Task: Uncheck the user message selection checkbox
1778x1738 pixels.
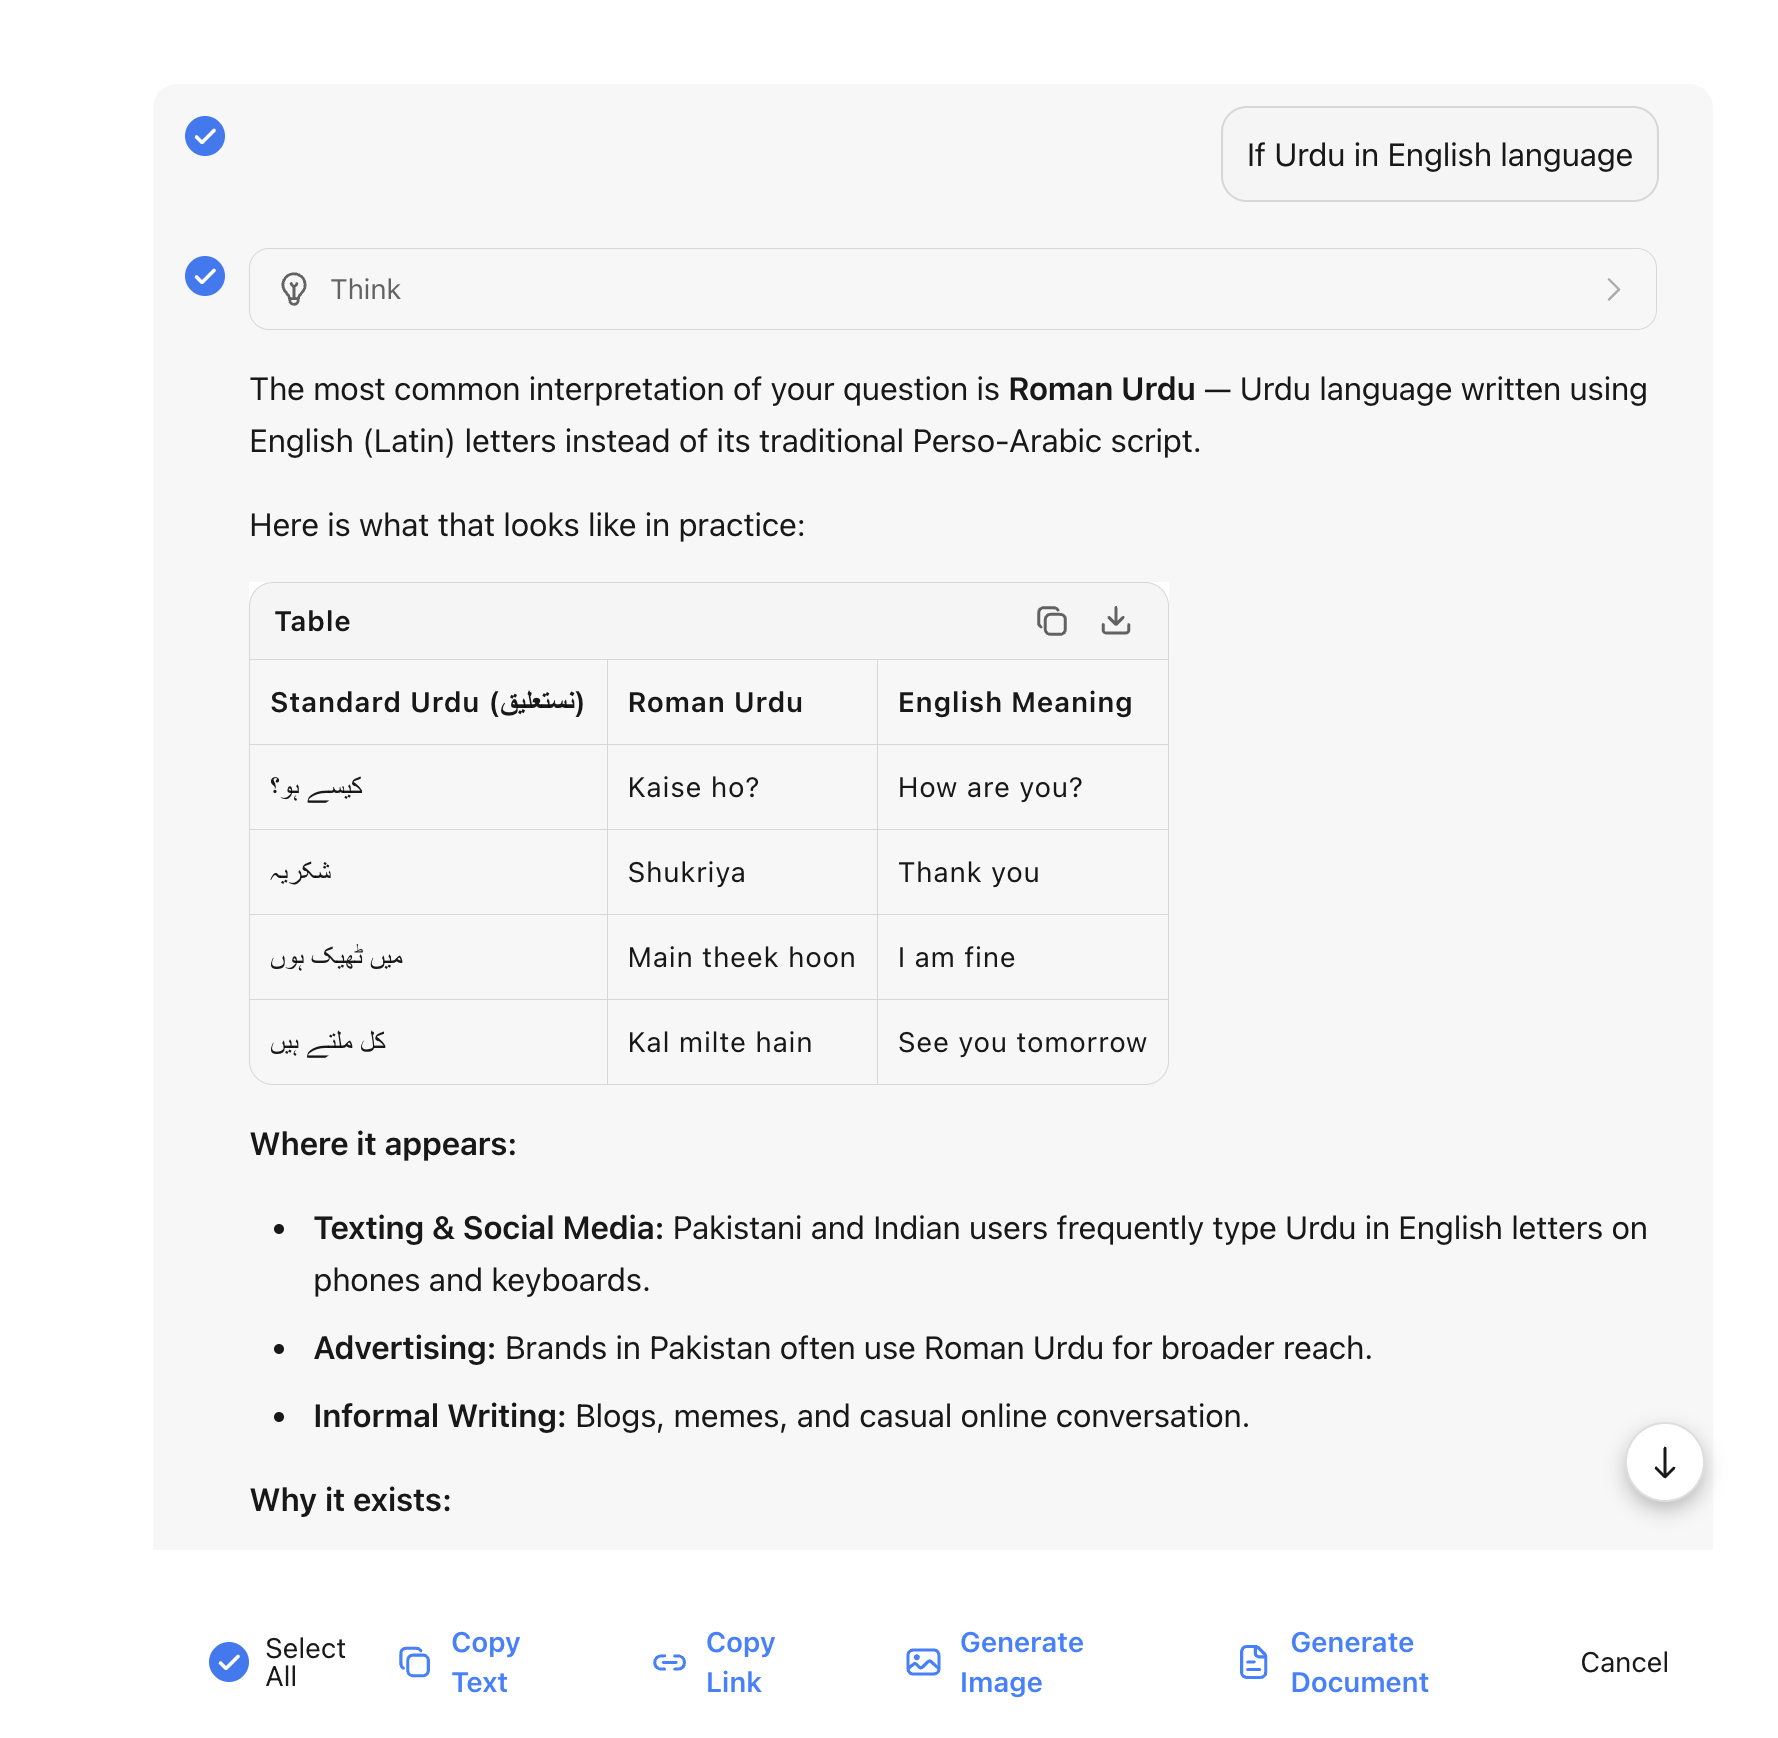Action: (x=205, y=136)
